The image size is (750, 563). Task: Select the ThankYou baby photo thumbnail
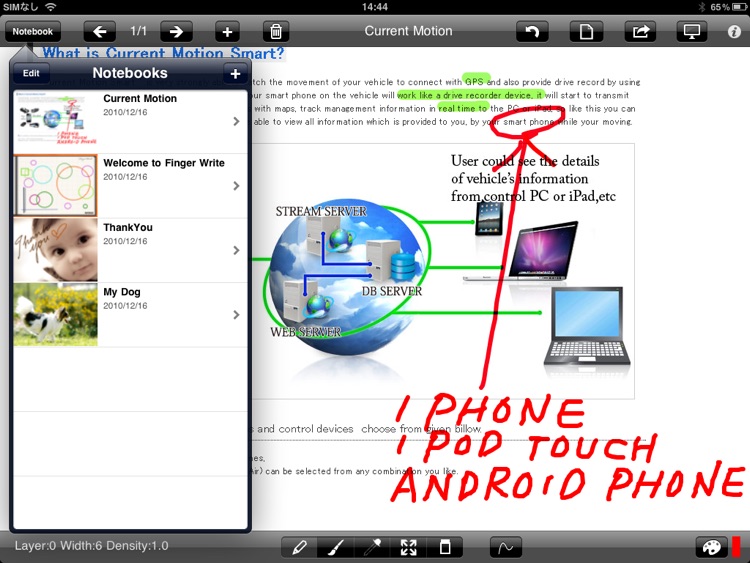[55, 250]
